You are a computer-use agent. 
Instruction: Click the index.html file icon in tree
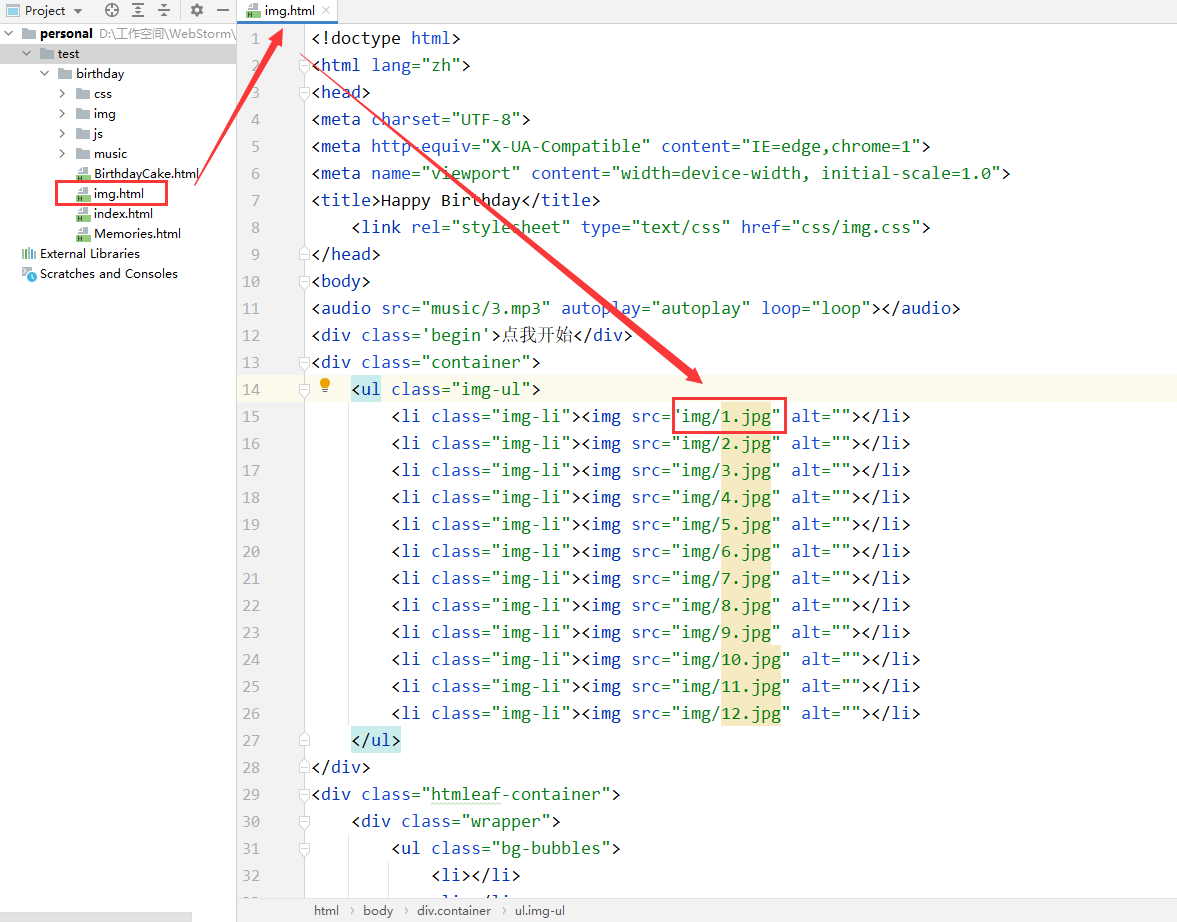coord(83,214)
